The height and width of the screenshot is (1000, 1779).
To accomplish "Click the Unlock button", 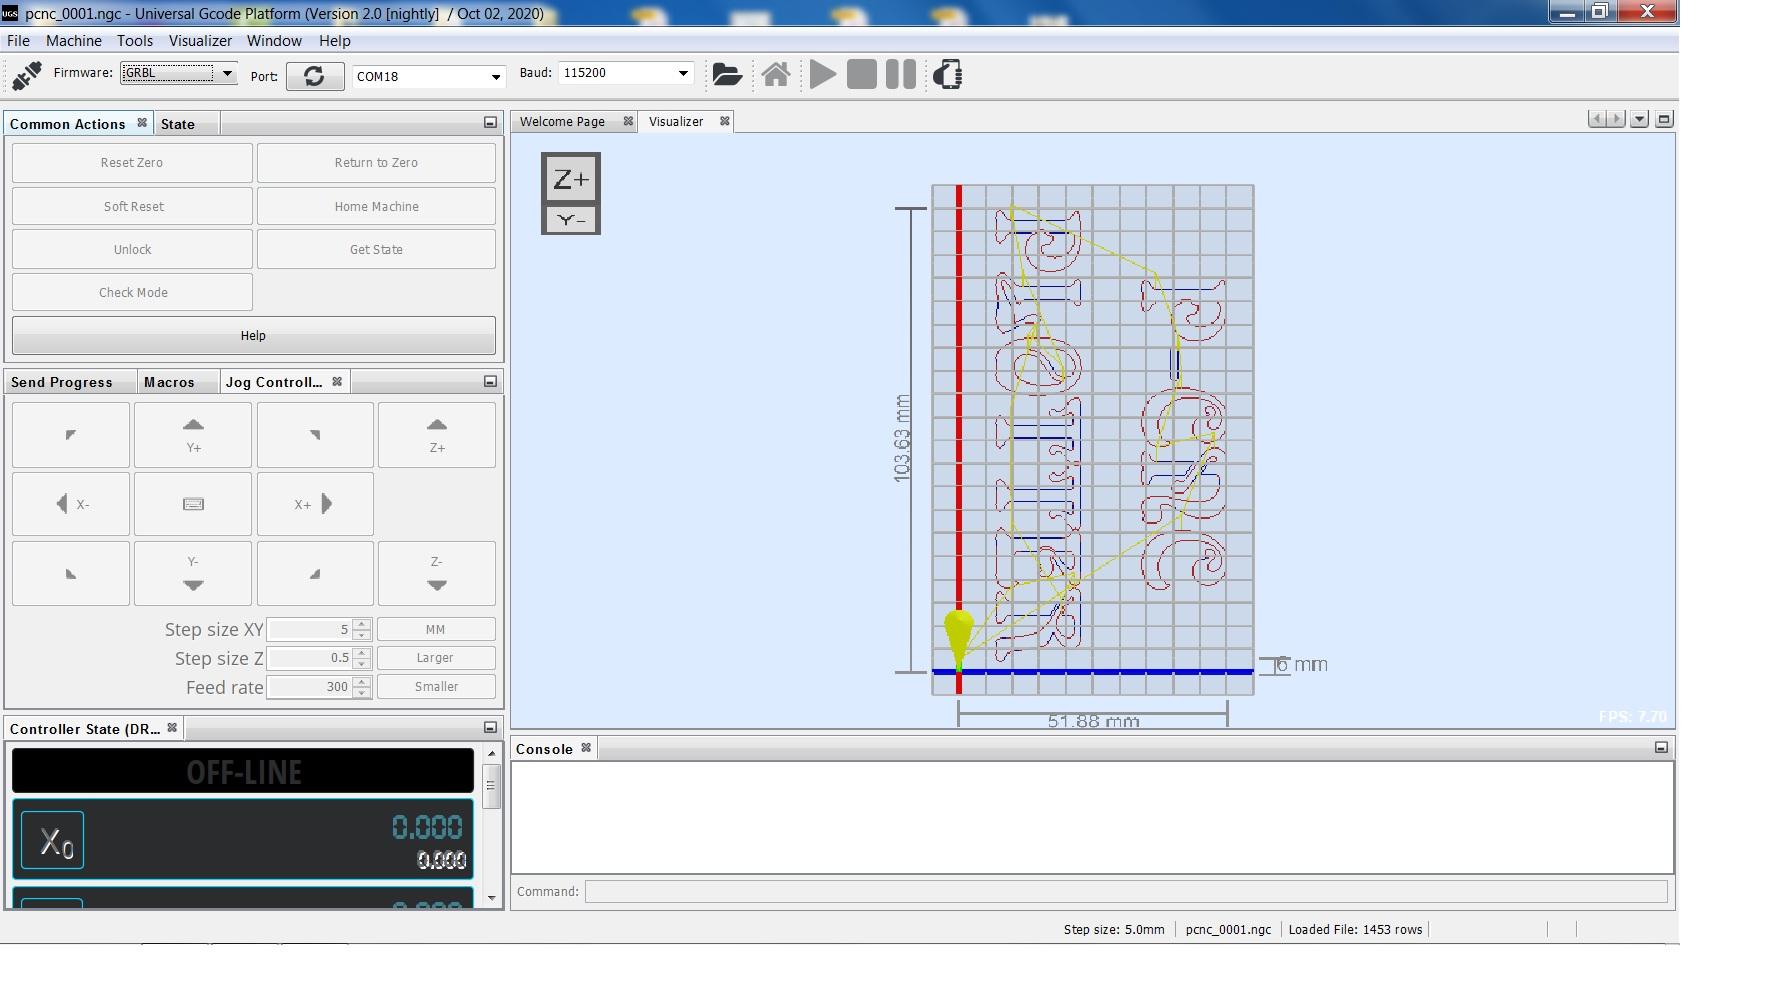I will coord(132,250).
